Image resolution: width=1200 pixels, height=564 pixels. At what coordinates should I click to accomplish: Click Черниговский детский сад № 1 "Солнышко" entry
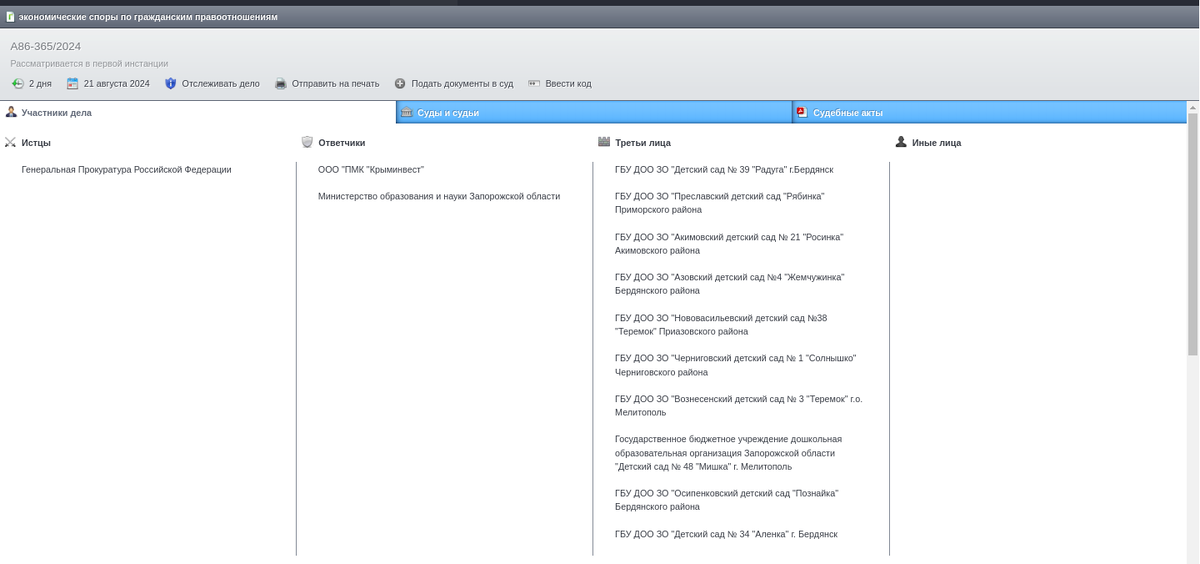pos(735,365)
